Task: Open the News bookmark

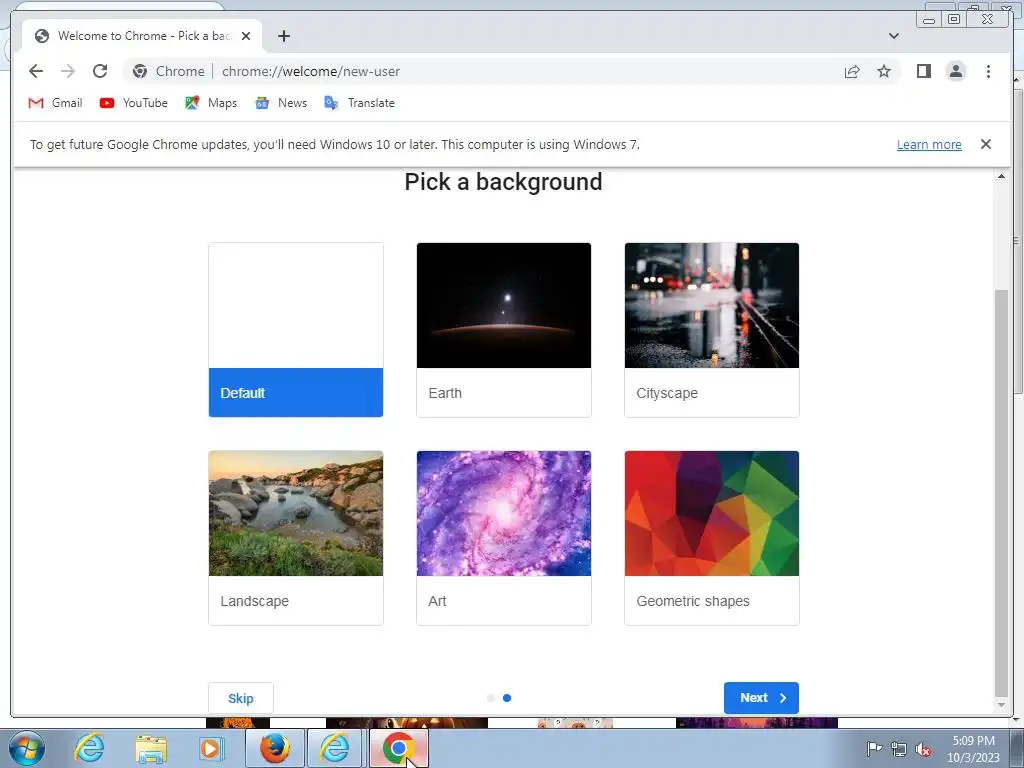Action: (281, 103)
